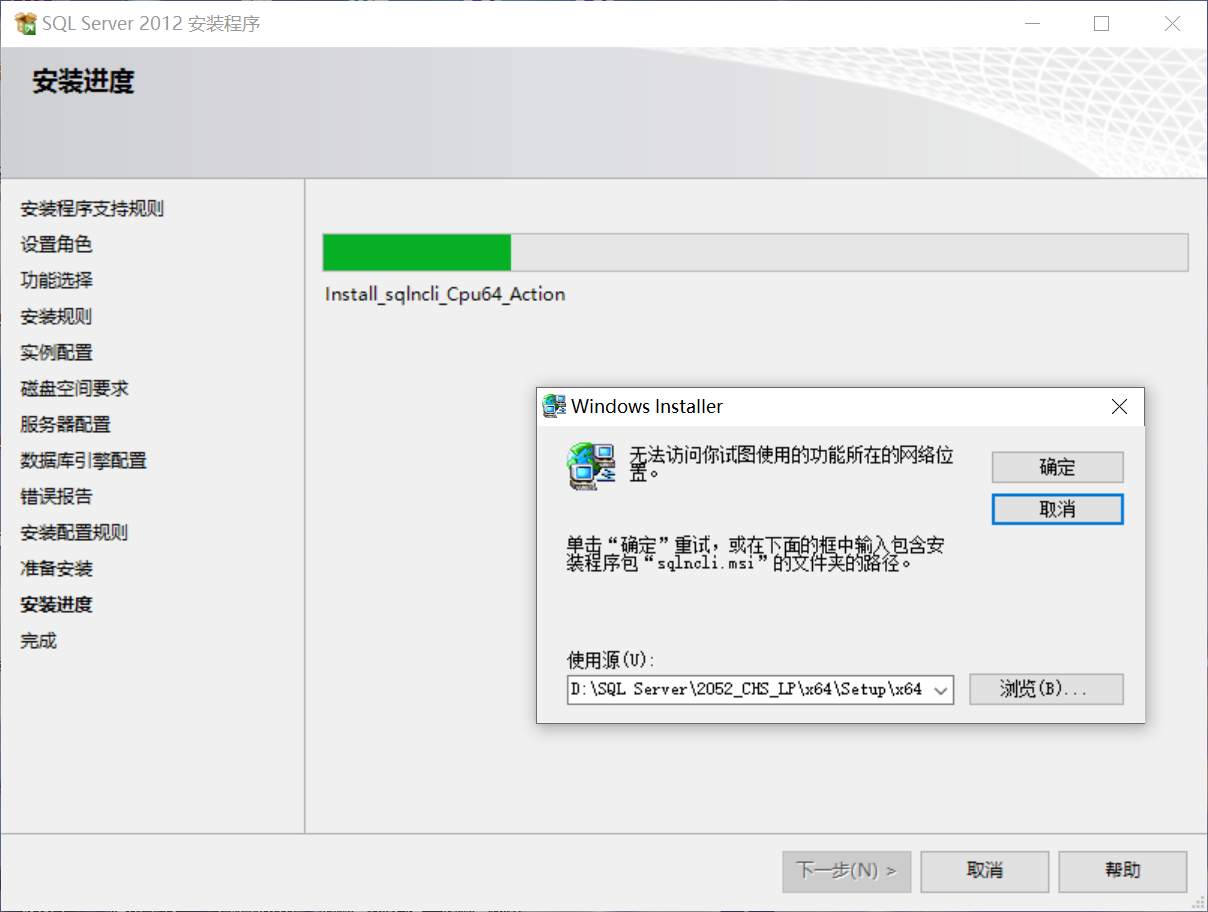
Task: Go to 实例配置 step in the sidebar
Action: [x=57, y=353]
